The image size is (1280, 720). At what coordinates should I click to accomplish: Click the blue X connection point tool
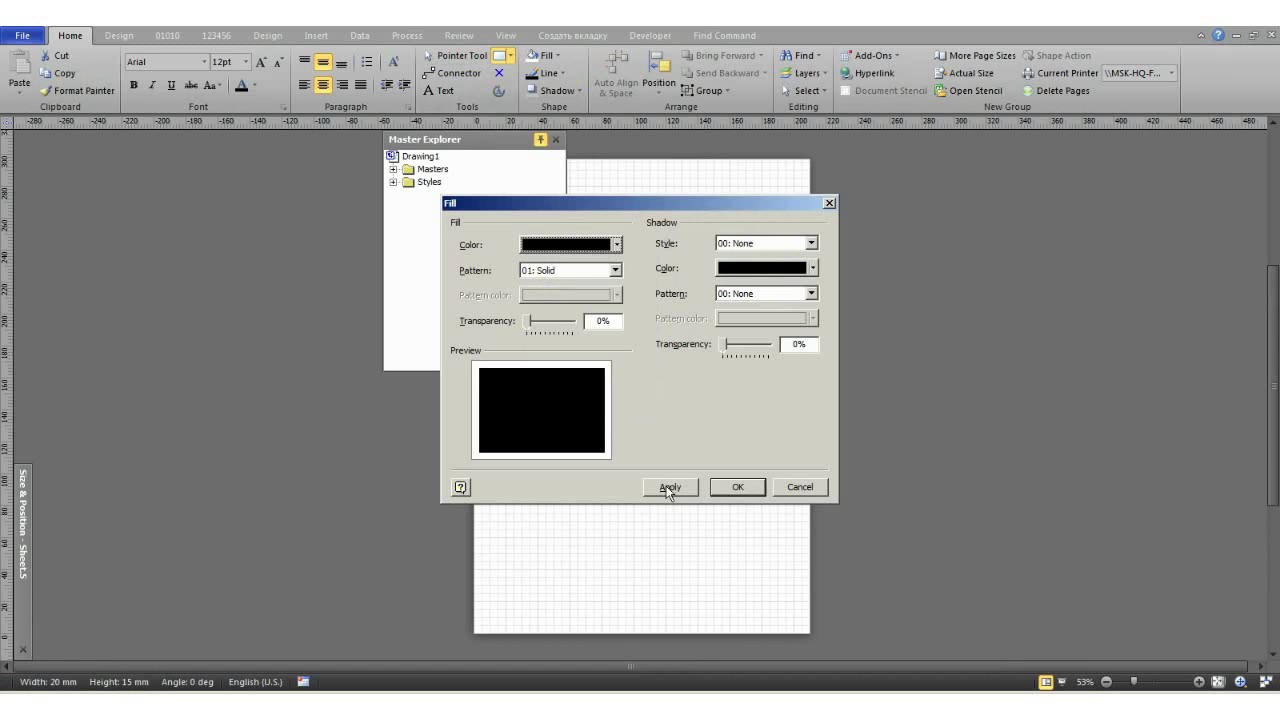[x=499, y=73]
